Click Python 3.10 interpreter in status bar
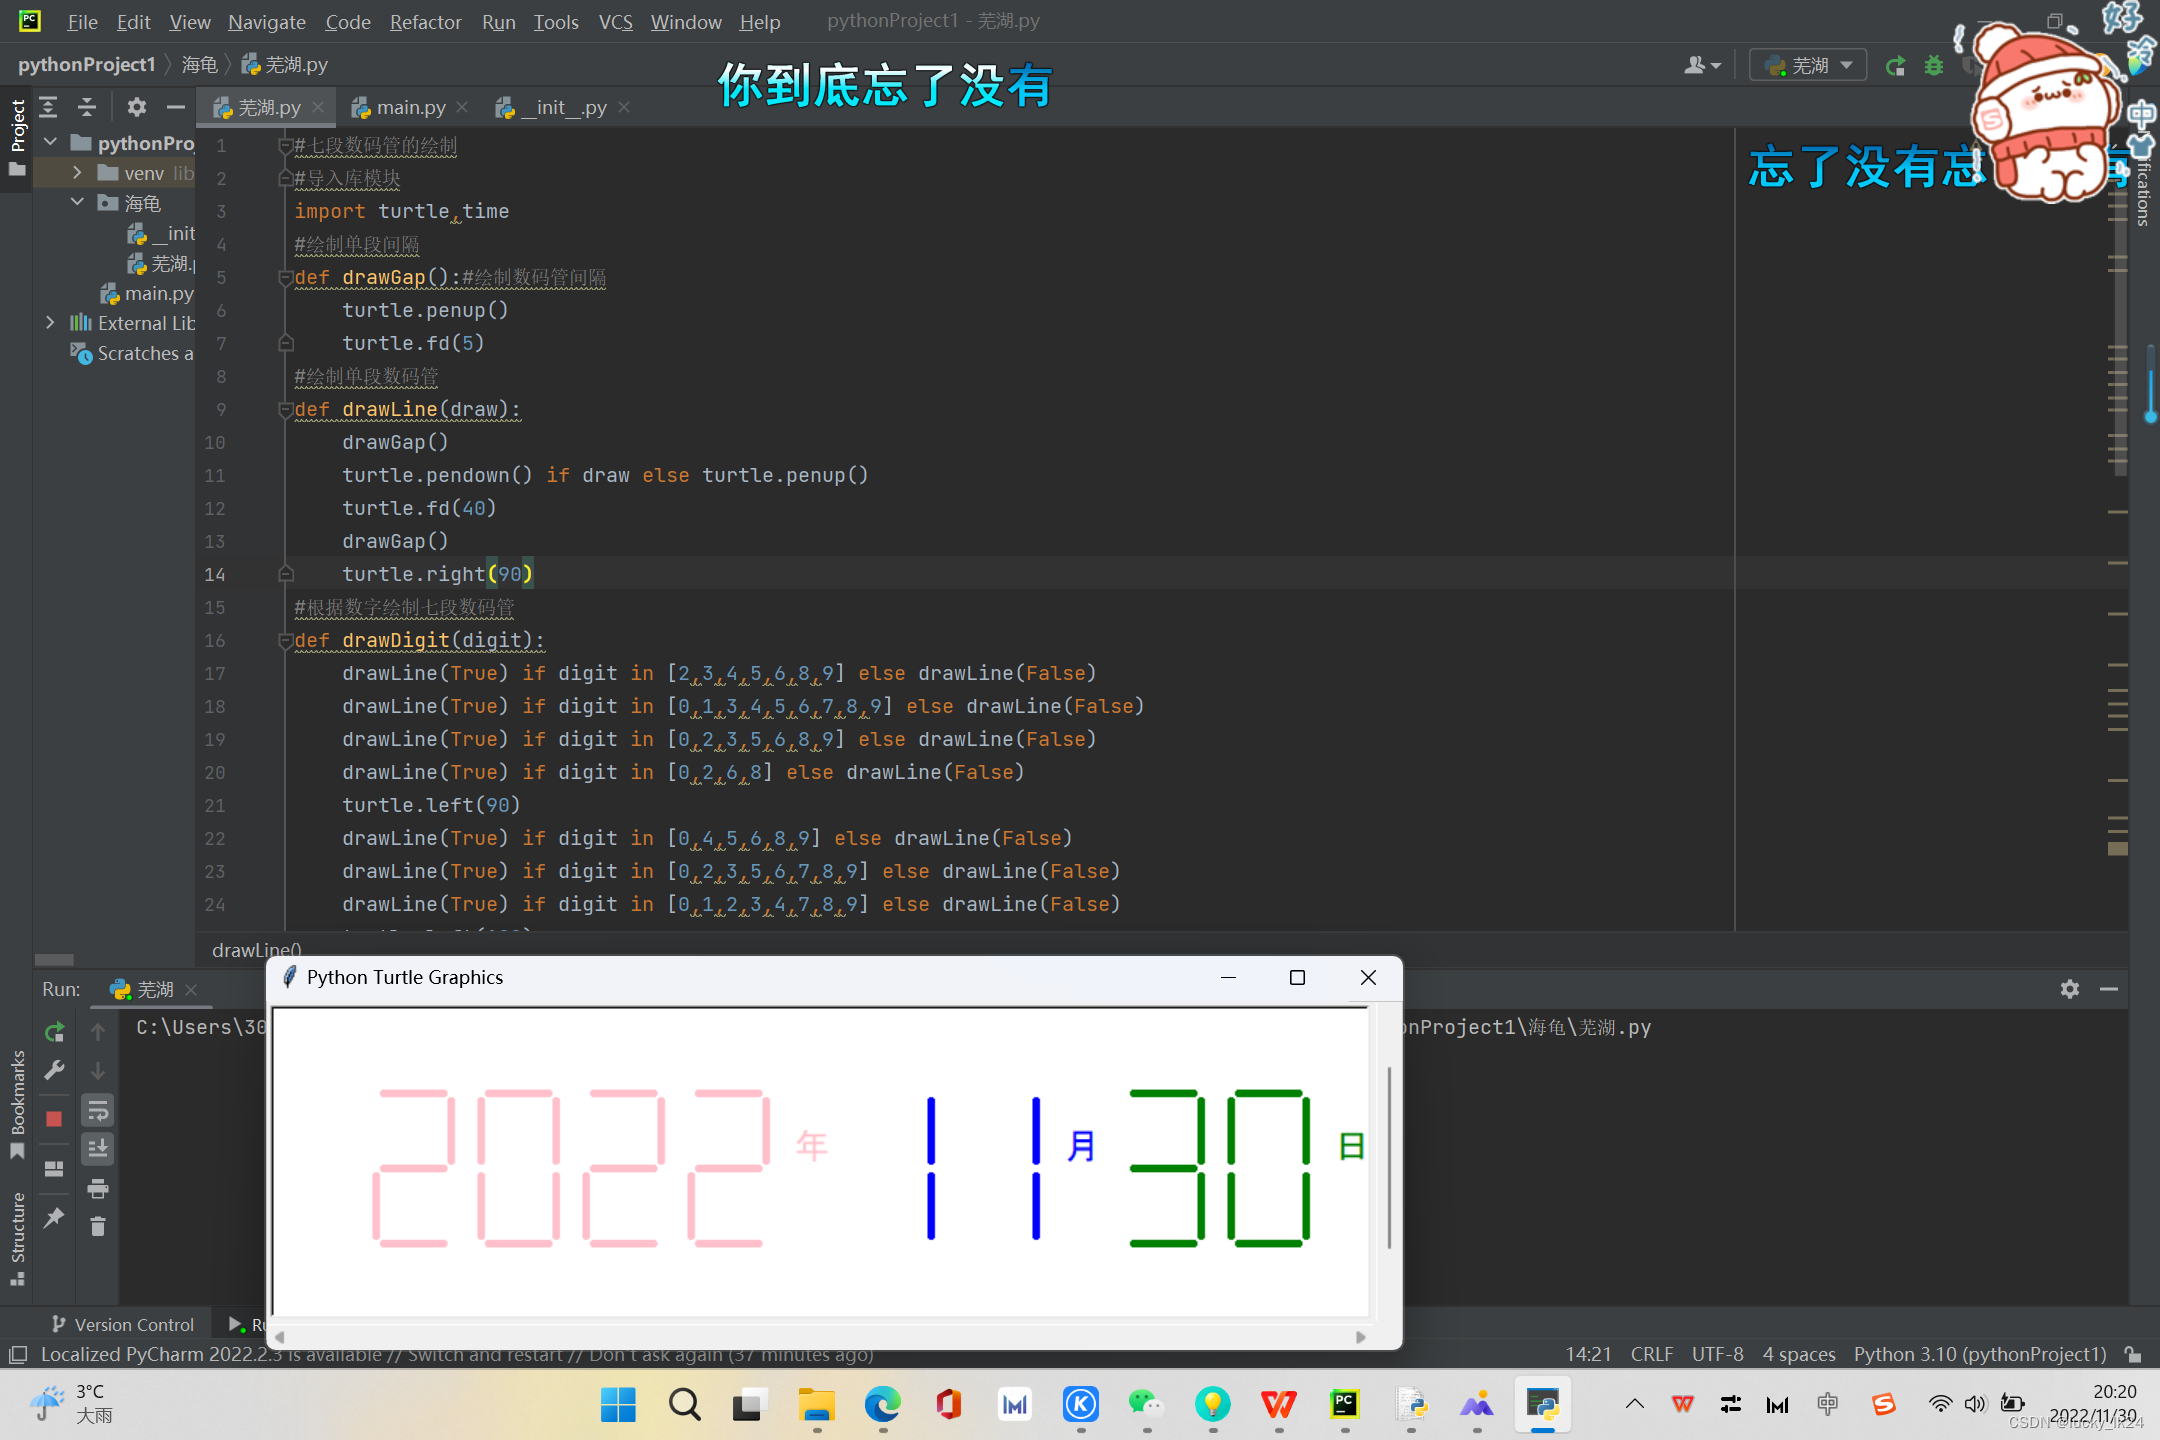The image size is (2160, 1440). pos(1979,1354)
